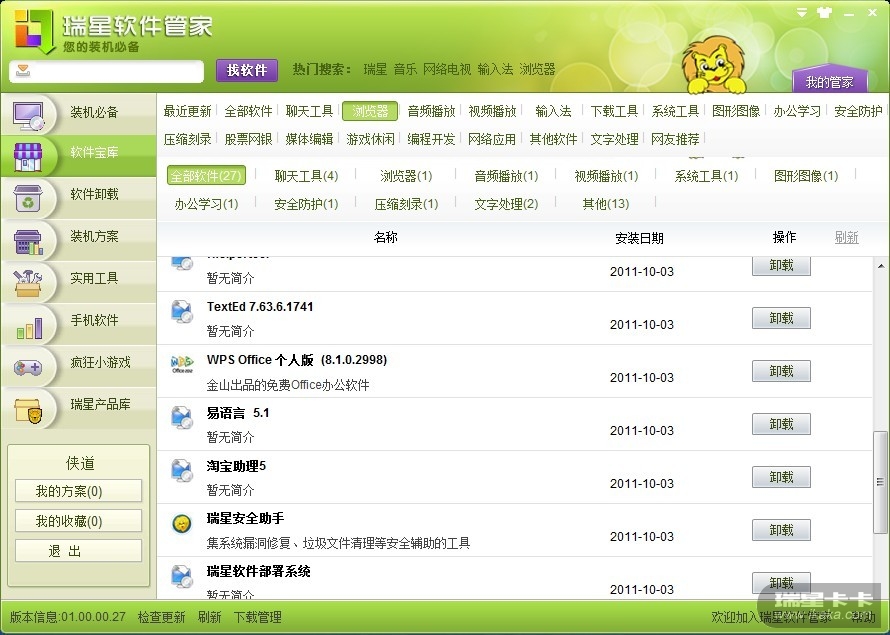
Task: Click 易语言 5.1 program icon
Action: pyautogui.click(x=182, y=417)
